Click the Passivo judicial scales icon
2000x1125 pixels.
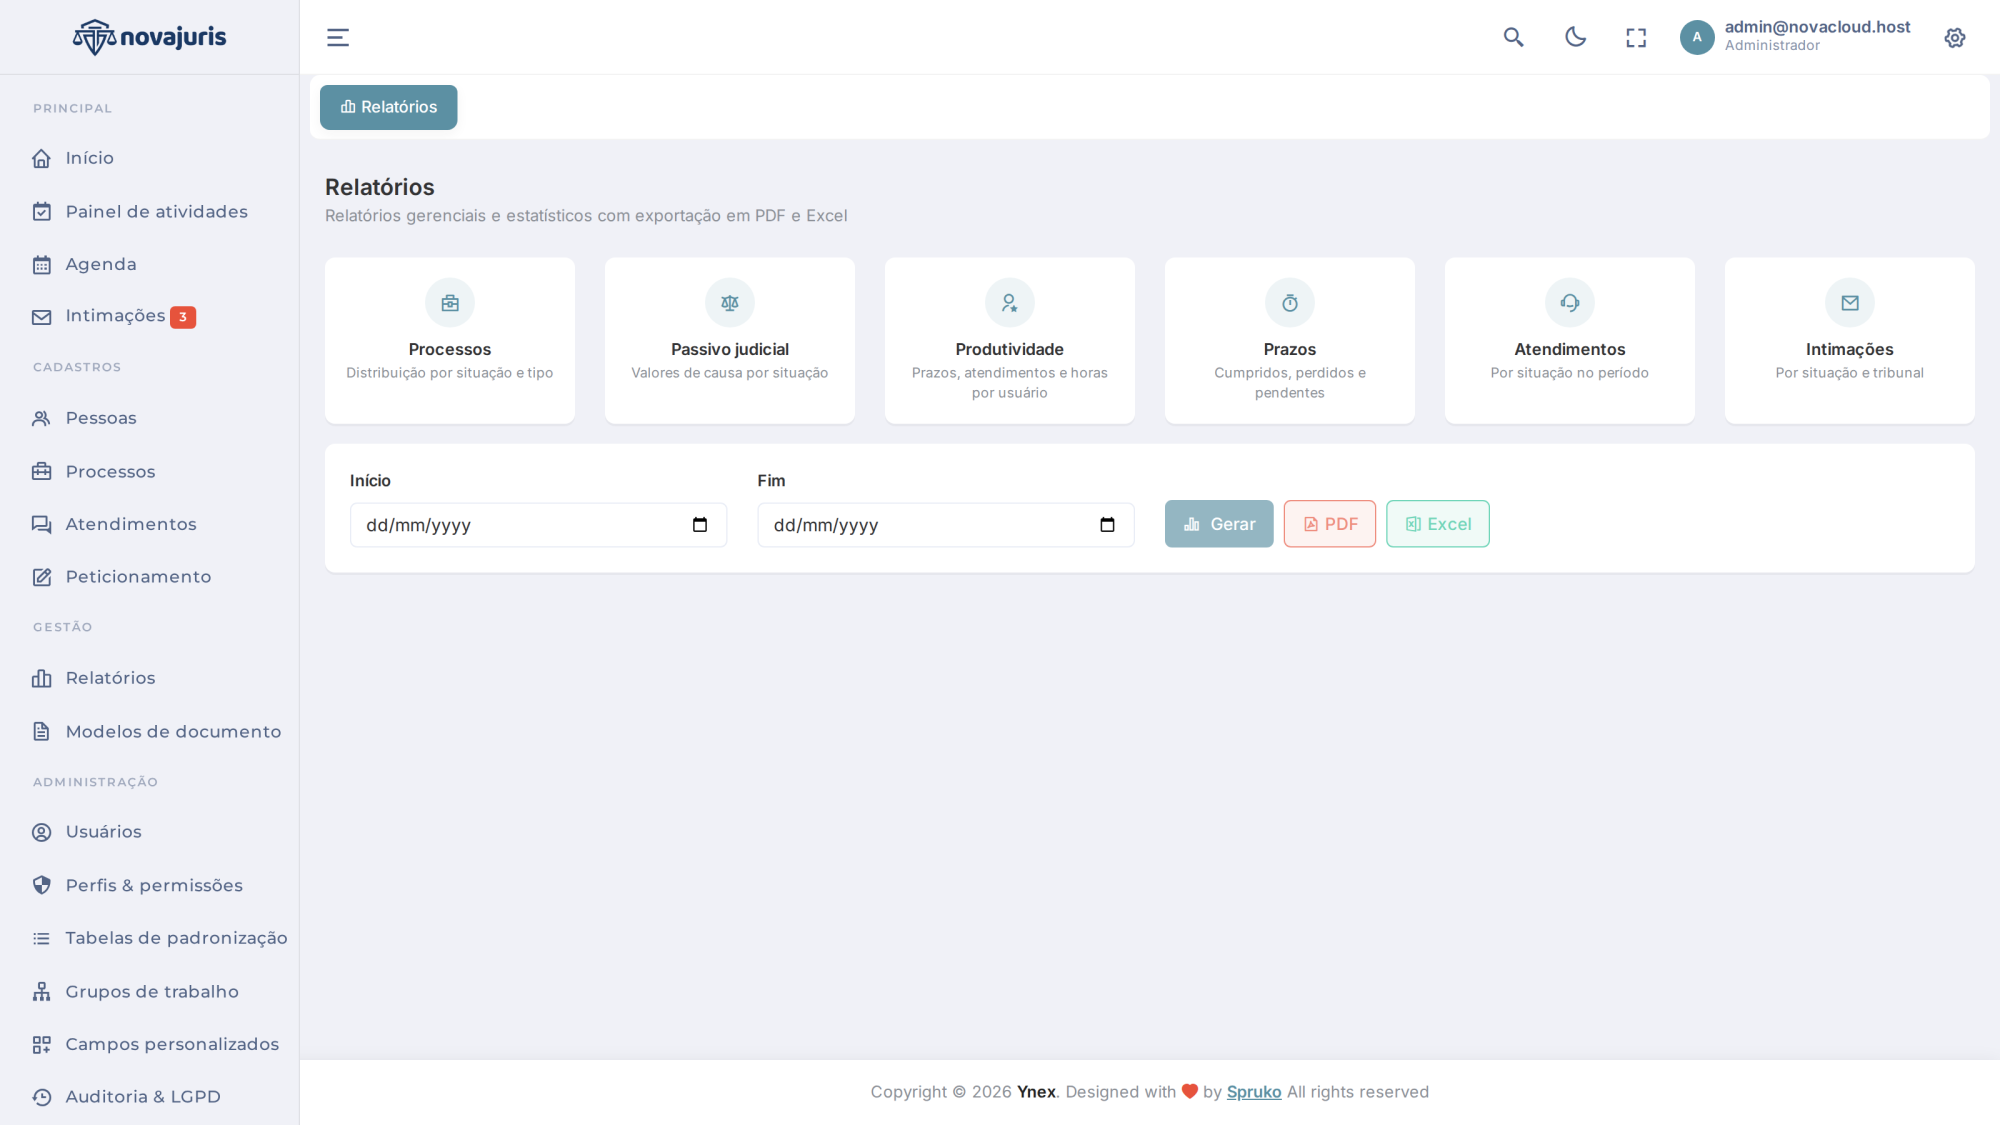pos(730,303)
